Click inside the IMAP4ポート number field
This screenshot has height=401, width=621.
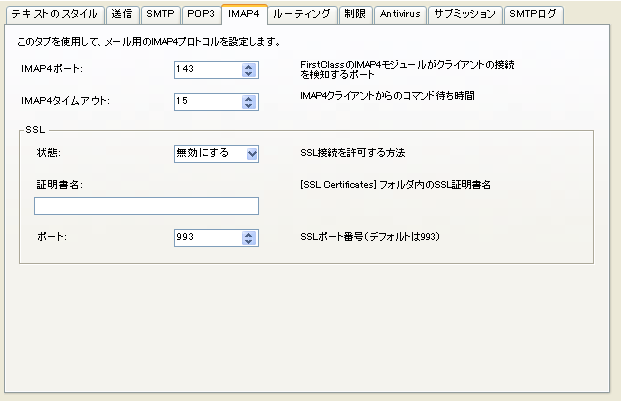pos(206,68)
